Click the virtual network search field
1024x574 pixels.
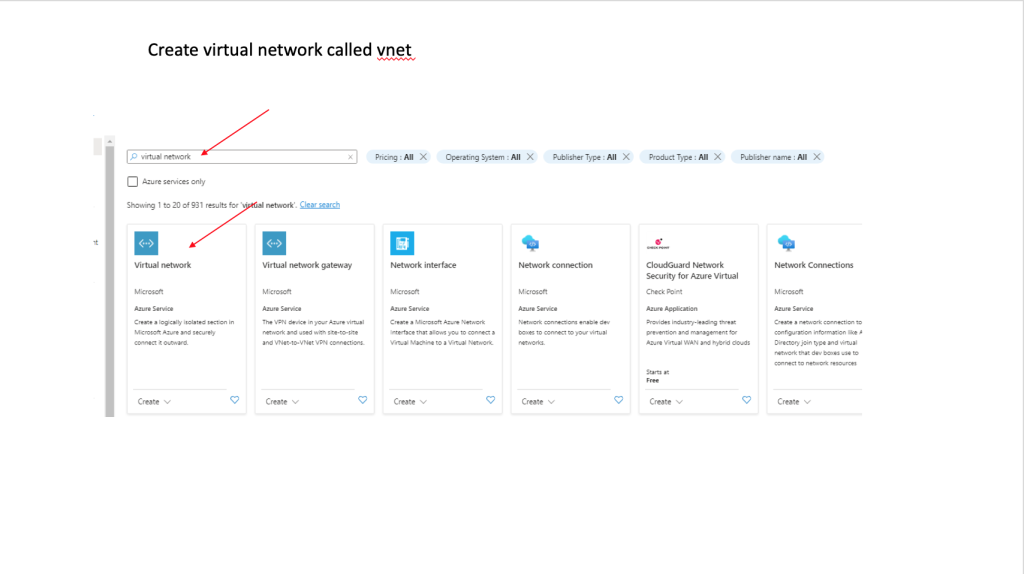coord(240,157)
